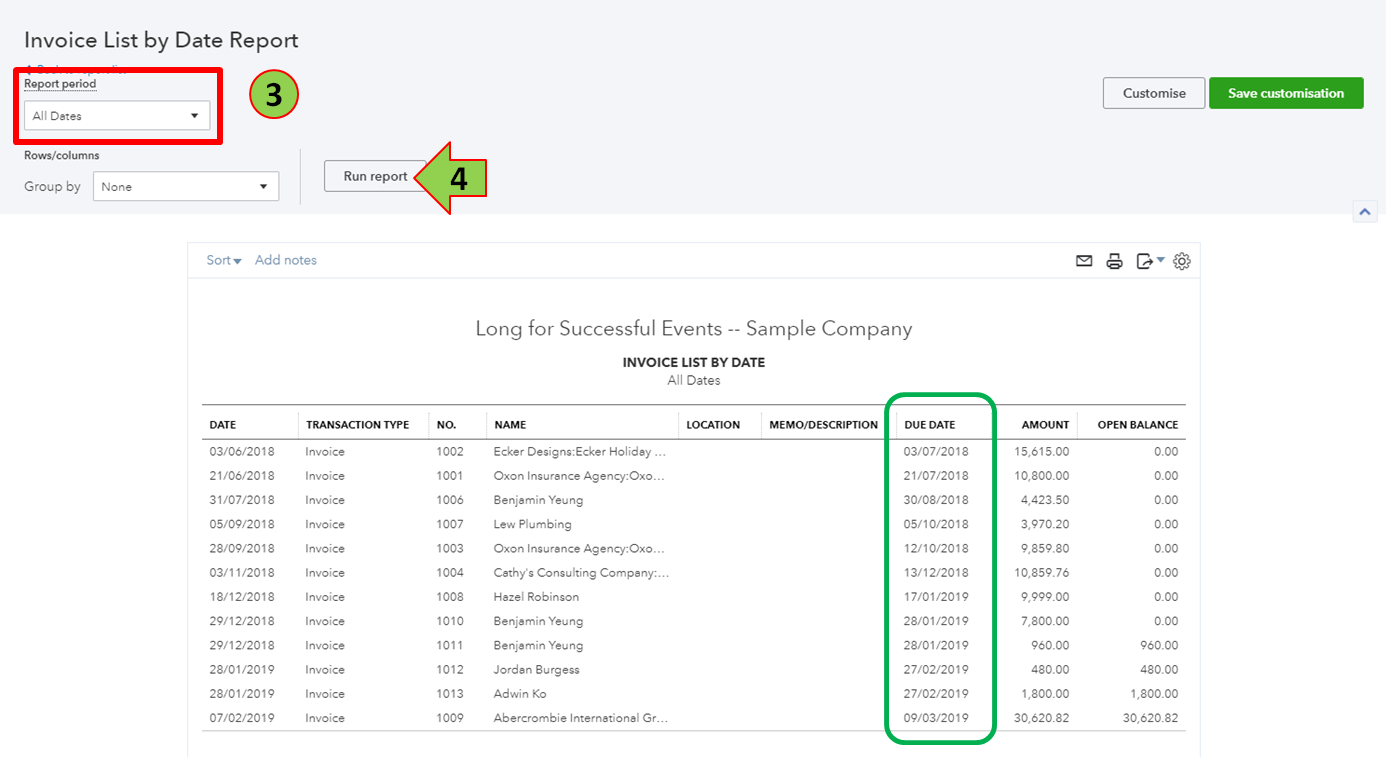Open the Group by dropdown set to None

click(x=185, y=186)
